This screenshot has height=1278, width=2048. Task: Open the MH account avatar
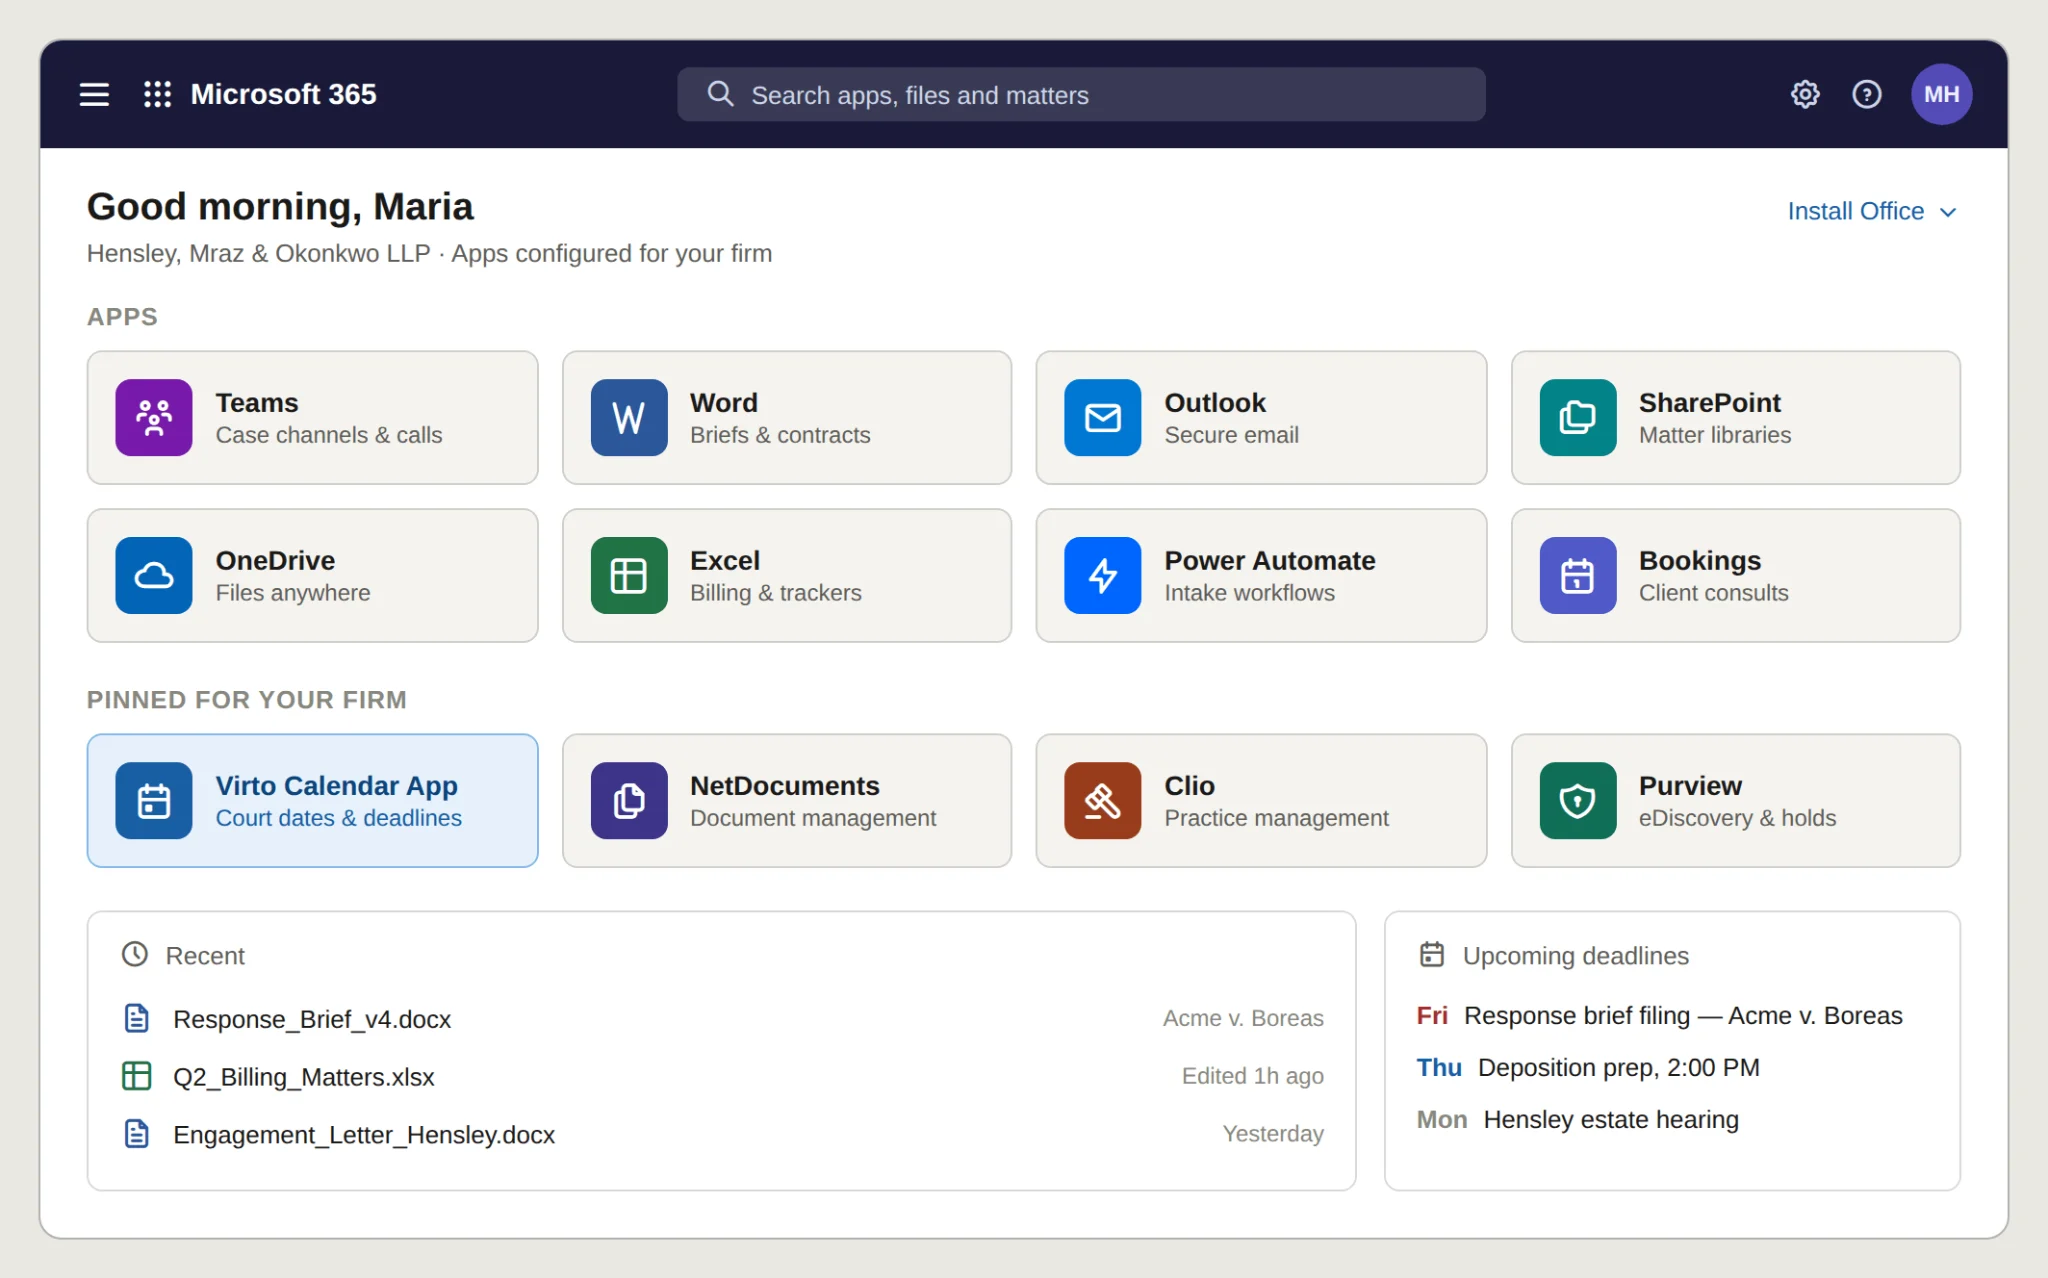tap(1941, 94)
